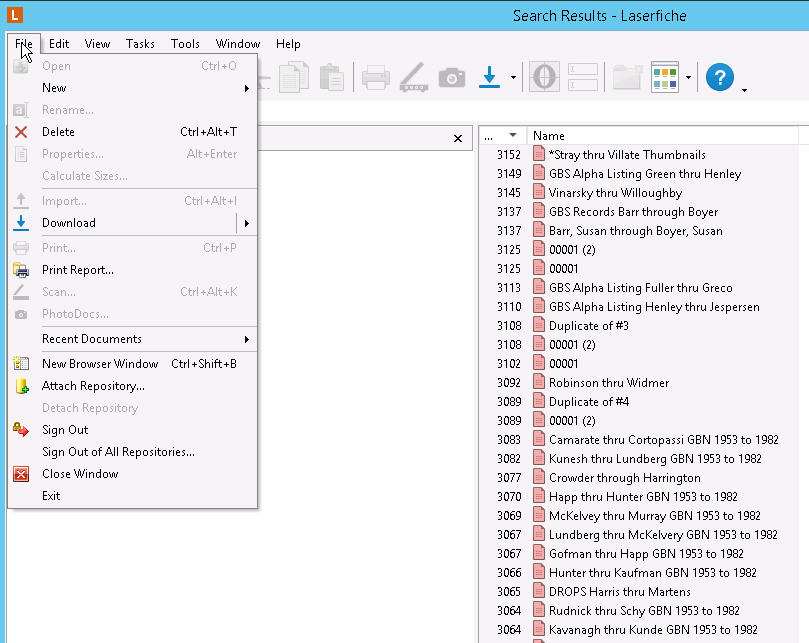The height and width of the screenshot is (643, 809).
Task: Select GBS Records Barr through Boyer
Action: (633, 212)
